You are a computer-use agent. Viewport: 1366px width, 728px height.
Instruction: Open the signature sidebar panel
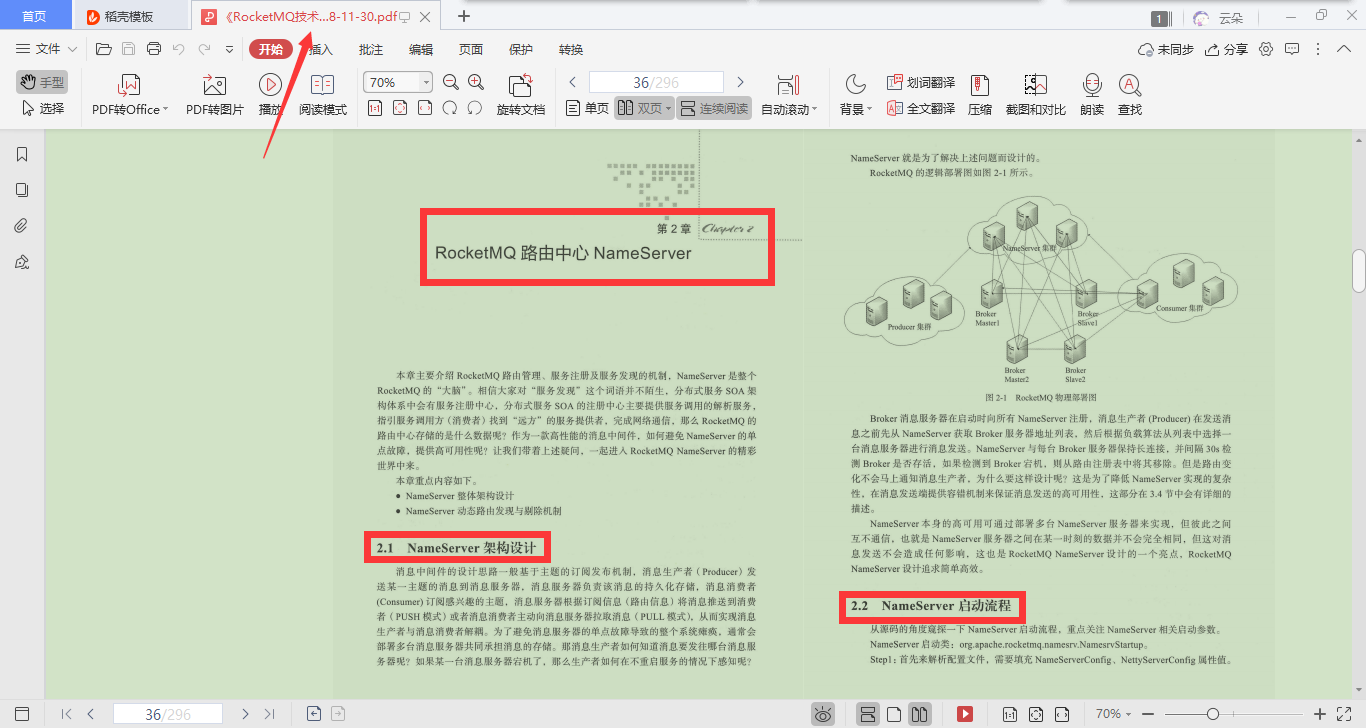coord(22,262)
